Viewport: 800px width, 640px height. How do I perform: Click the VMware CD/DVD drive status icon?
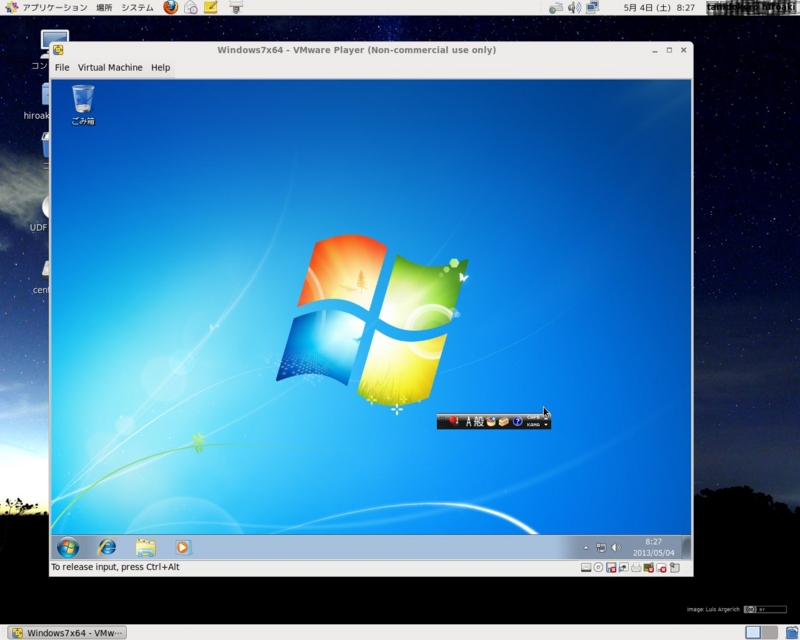coord(598,568)
